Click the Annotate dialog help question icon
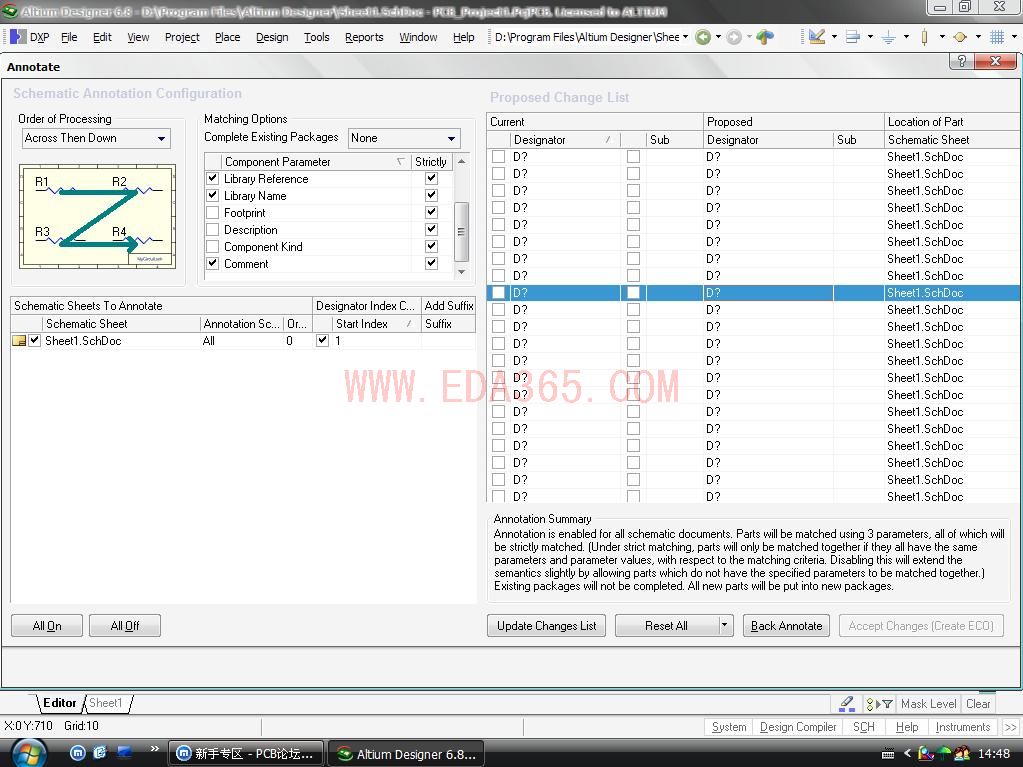 coord(961,61)
